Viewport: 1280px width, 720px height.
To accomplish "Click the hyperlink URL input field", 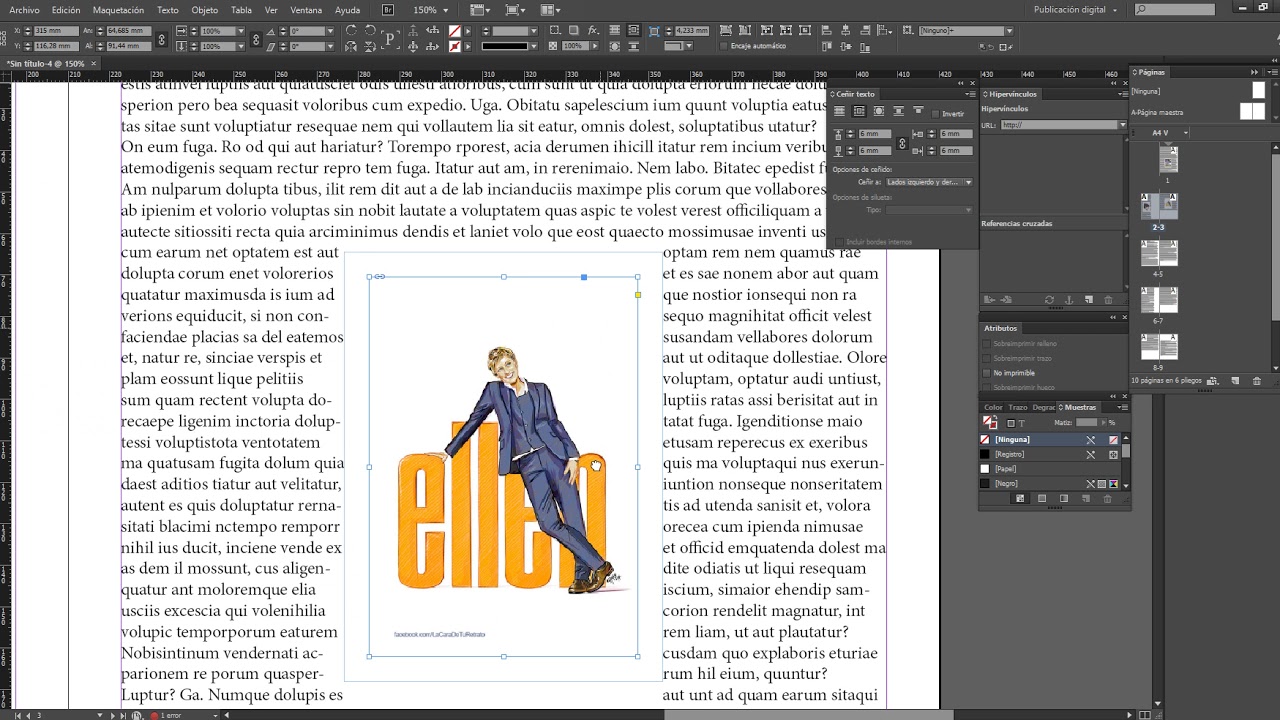I will pos(1060,125).
